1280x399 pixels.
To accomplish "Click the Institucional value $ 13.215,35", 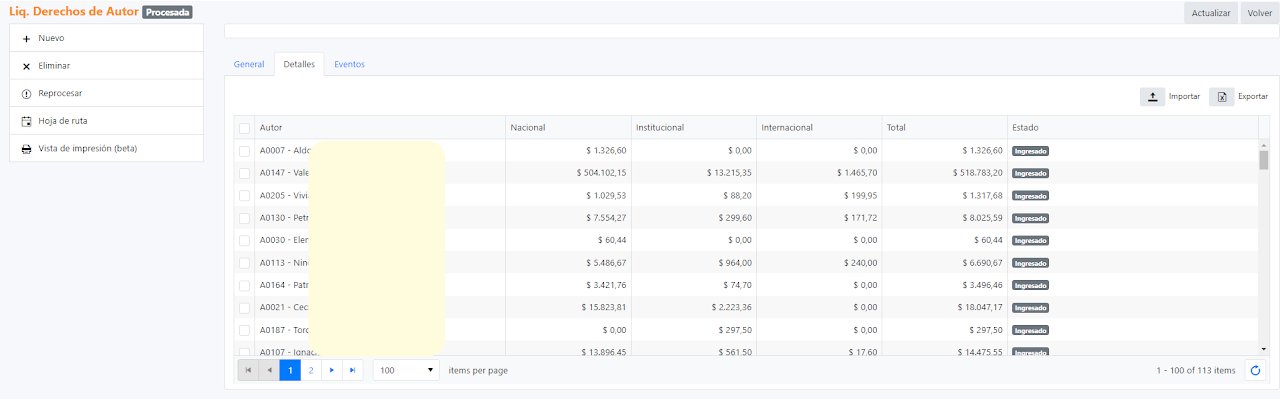I will [x=729, y=173].
